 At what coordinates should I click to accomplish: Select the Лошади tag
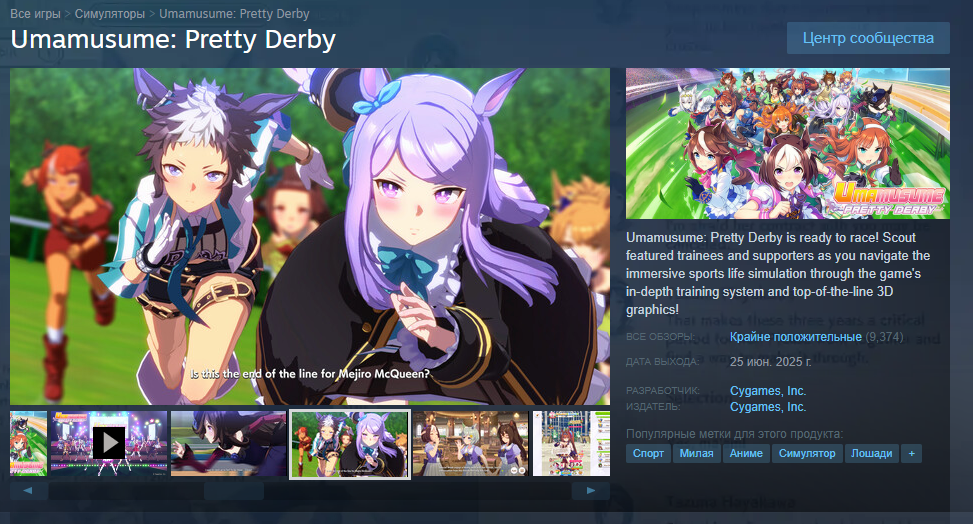(x=871, y=453)
